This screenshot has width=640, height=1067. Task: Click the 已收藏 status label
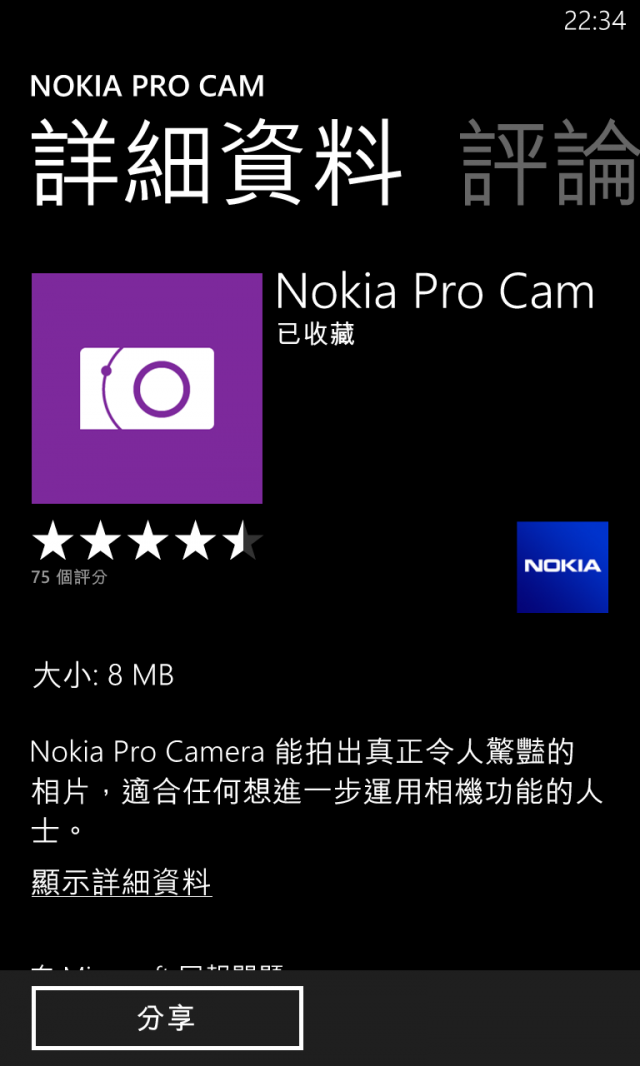(316, 334)
